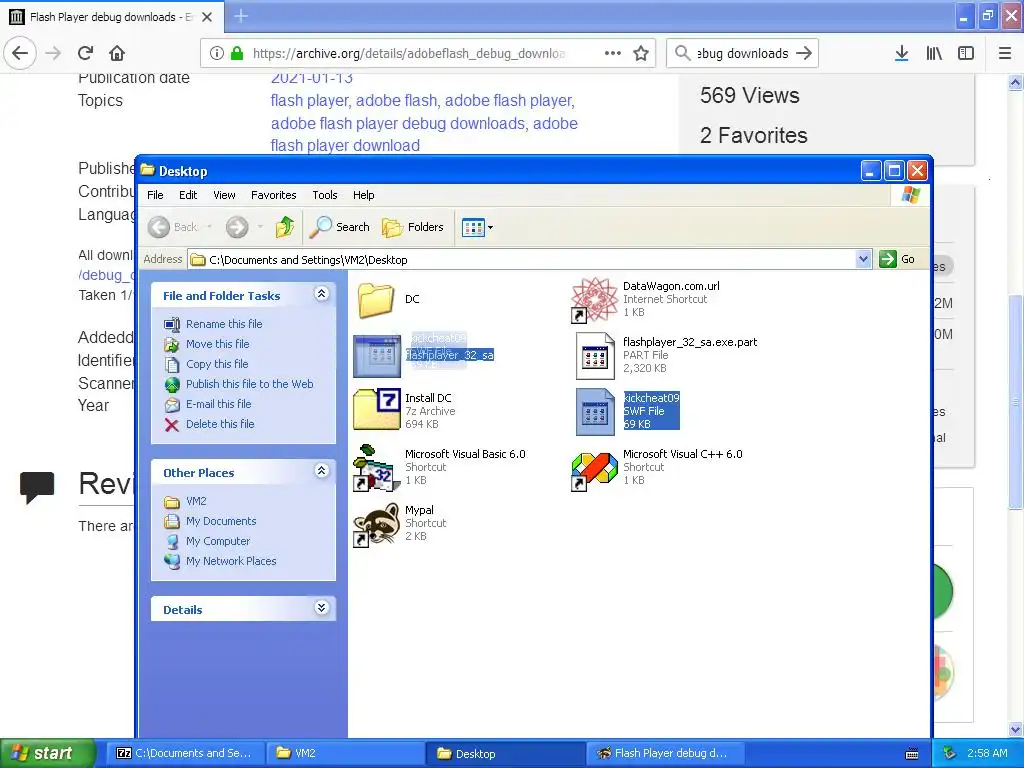This screenshot has height=768, width=1024.
Task: Open Firefox hamburger menu
Action: [1005, 53]
